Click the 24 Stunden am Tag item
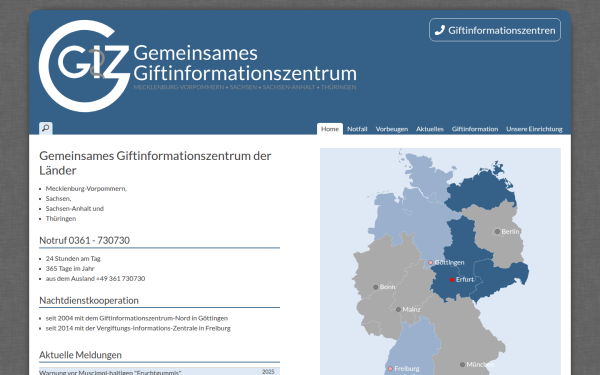Viewport: 600px width, 375px height. pyautogui.click(x=73, y=259)
